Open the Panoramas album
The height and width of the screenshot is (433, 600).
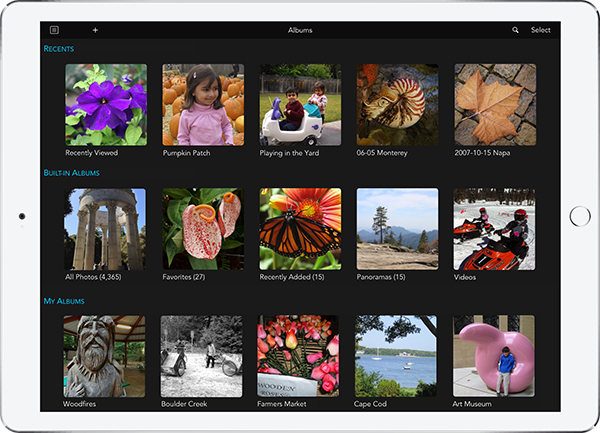point(397,229)
